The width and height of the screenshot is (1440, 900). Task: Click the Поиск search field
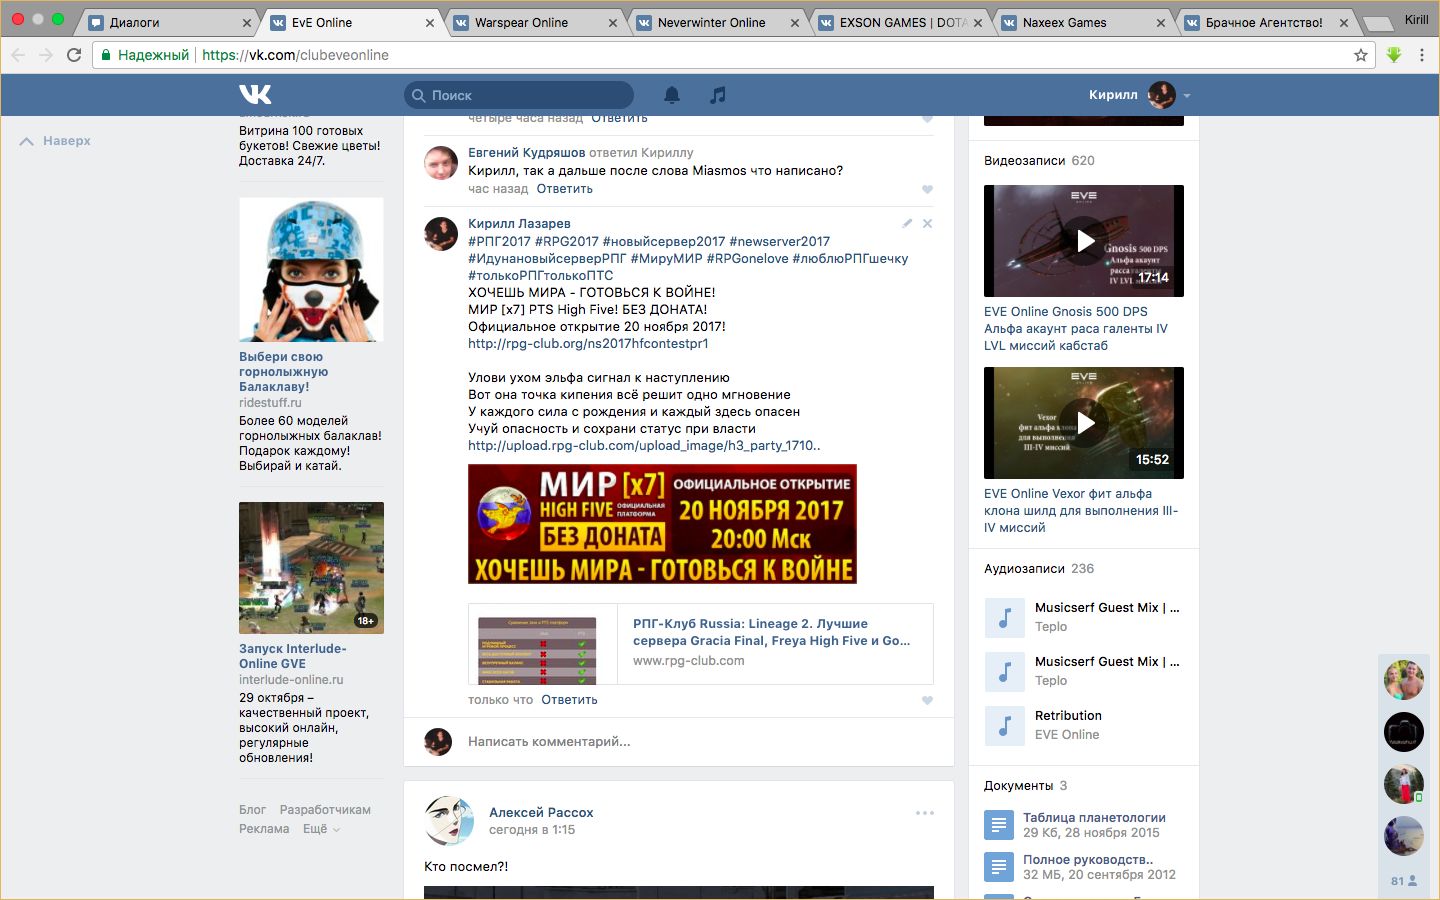coord(519,95)
